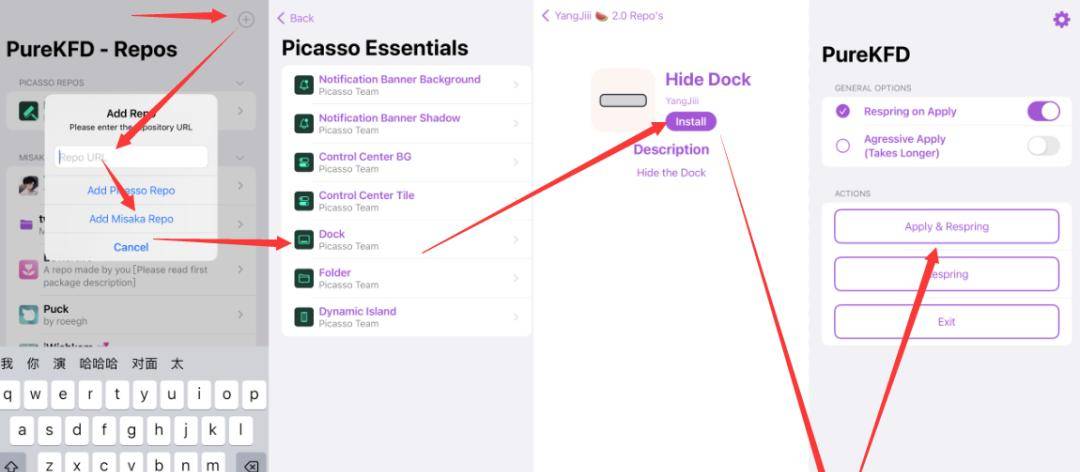Screen dimensions: 1080x472
Task: Tap the Notification Banner Background bell icon
Action: tap(303, 85)
